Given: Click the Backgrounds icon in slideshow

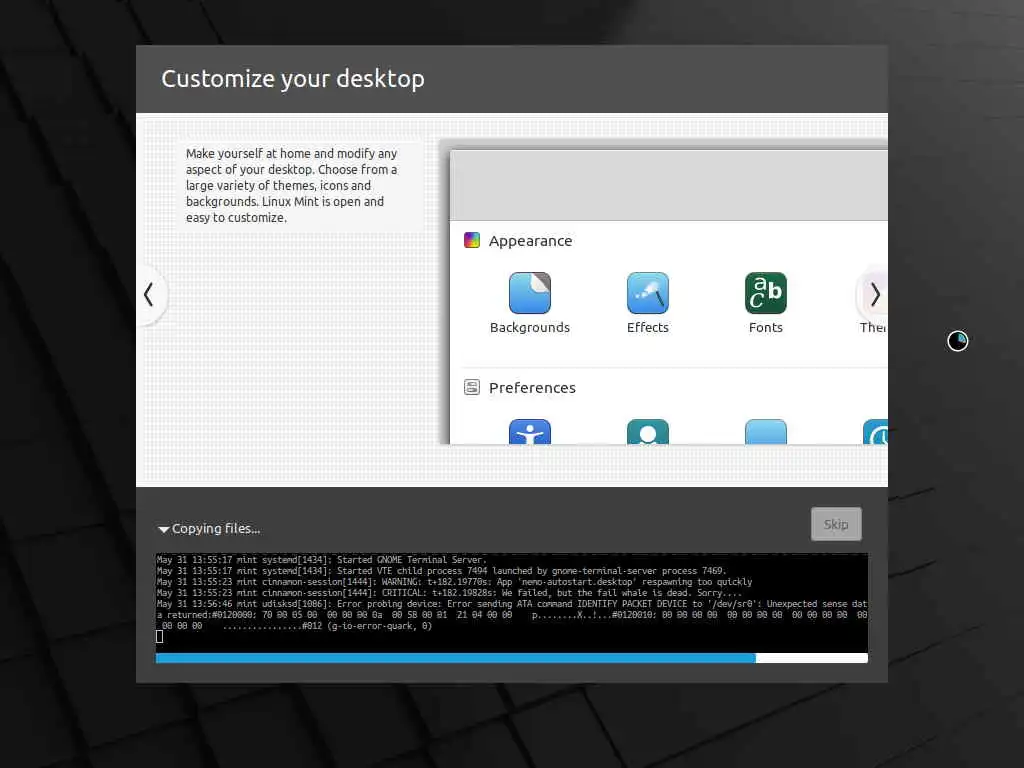Looking at the screenshot, I should 530,293.
